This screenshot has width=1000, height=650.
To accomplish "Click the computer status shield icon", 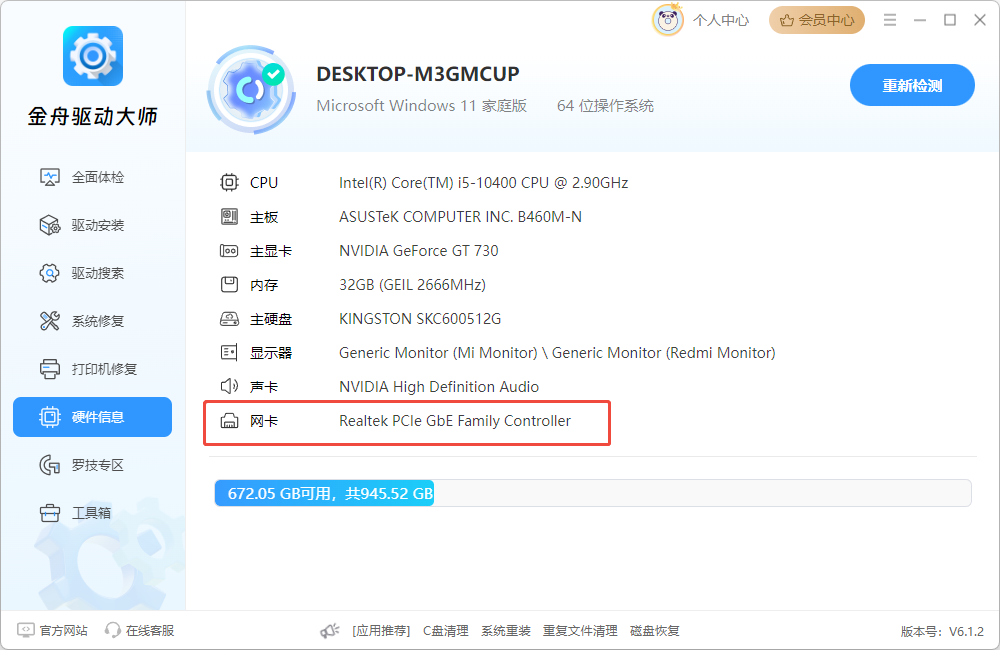I will pos(251,89).
